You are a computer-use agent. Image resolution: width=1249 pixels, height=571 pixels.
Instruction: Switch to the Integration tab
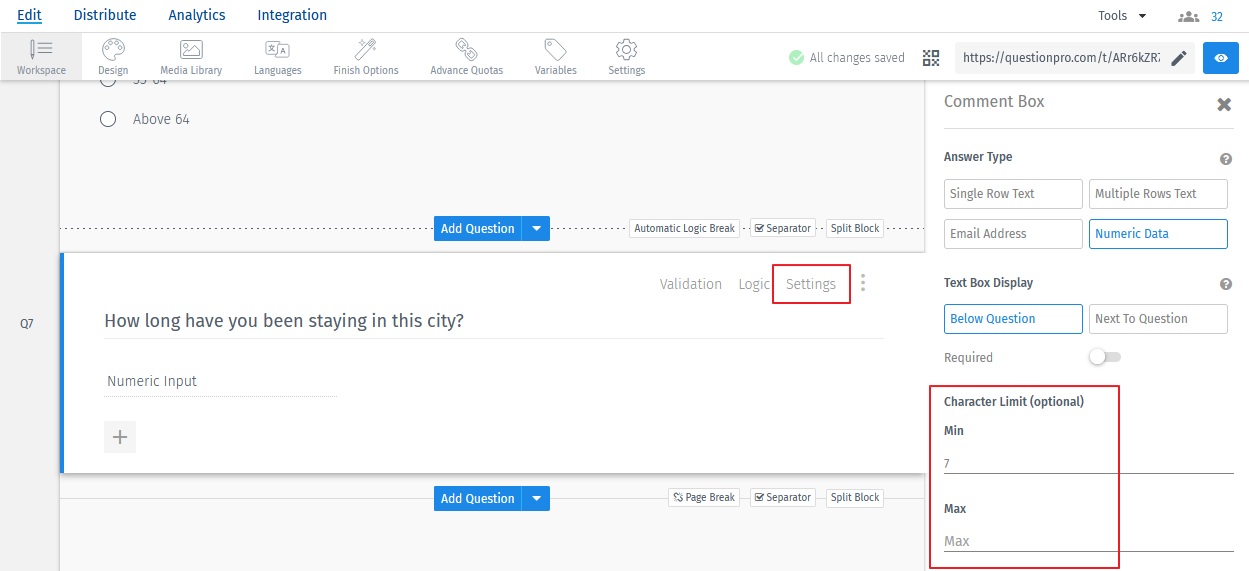point(292,15)
